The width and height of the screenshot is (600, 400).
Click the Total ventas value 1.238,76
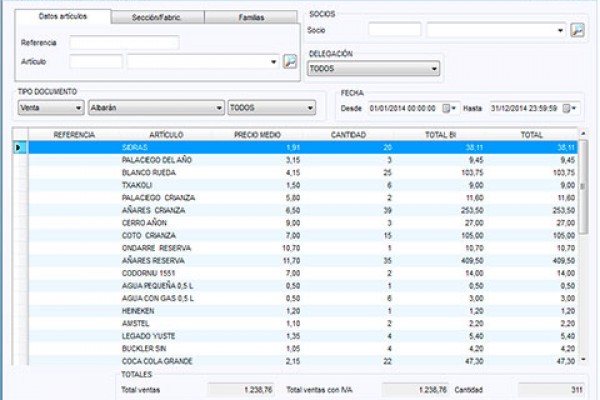[241, 390]
